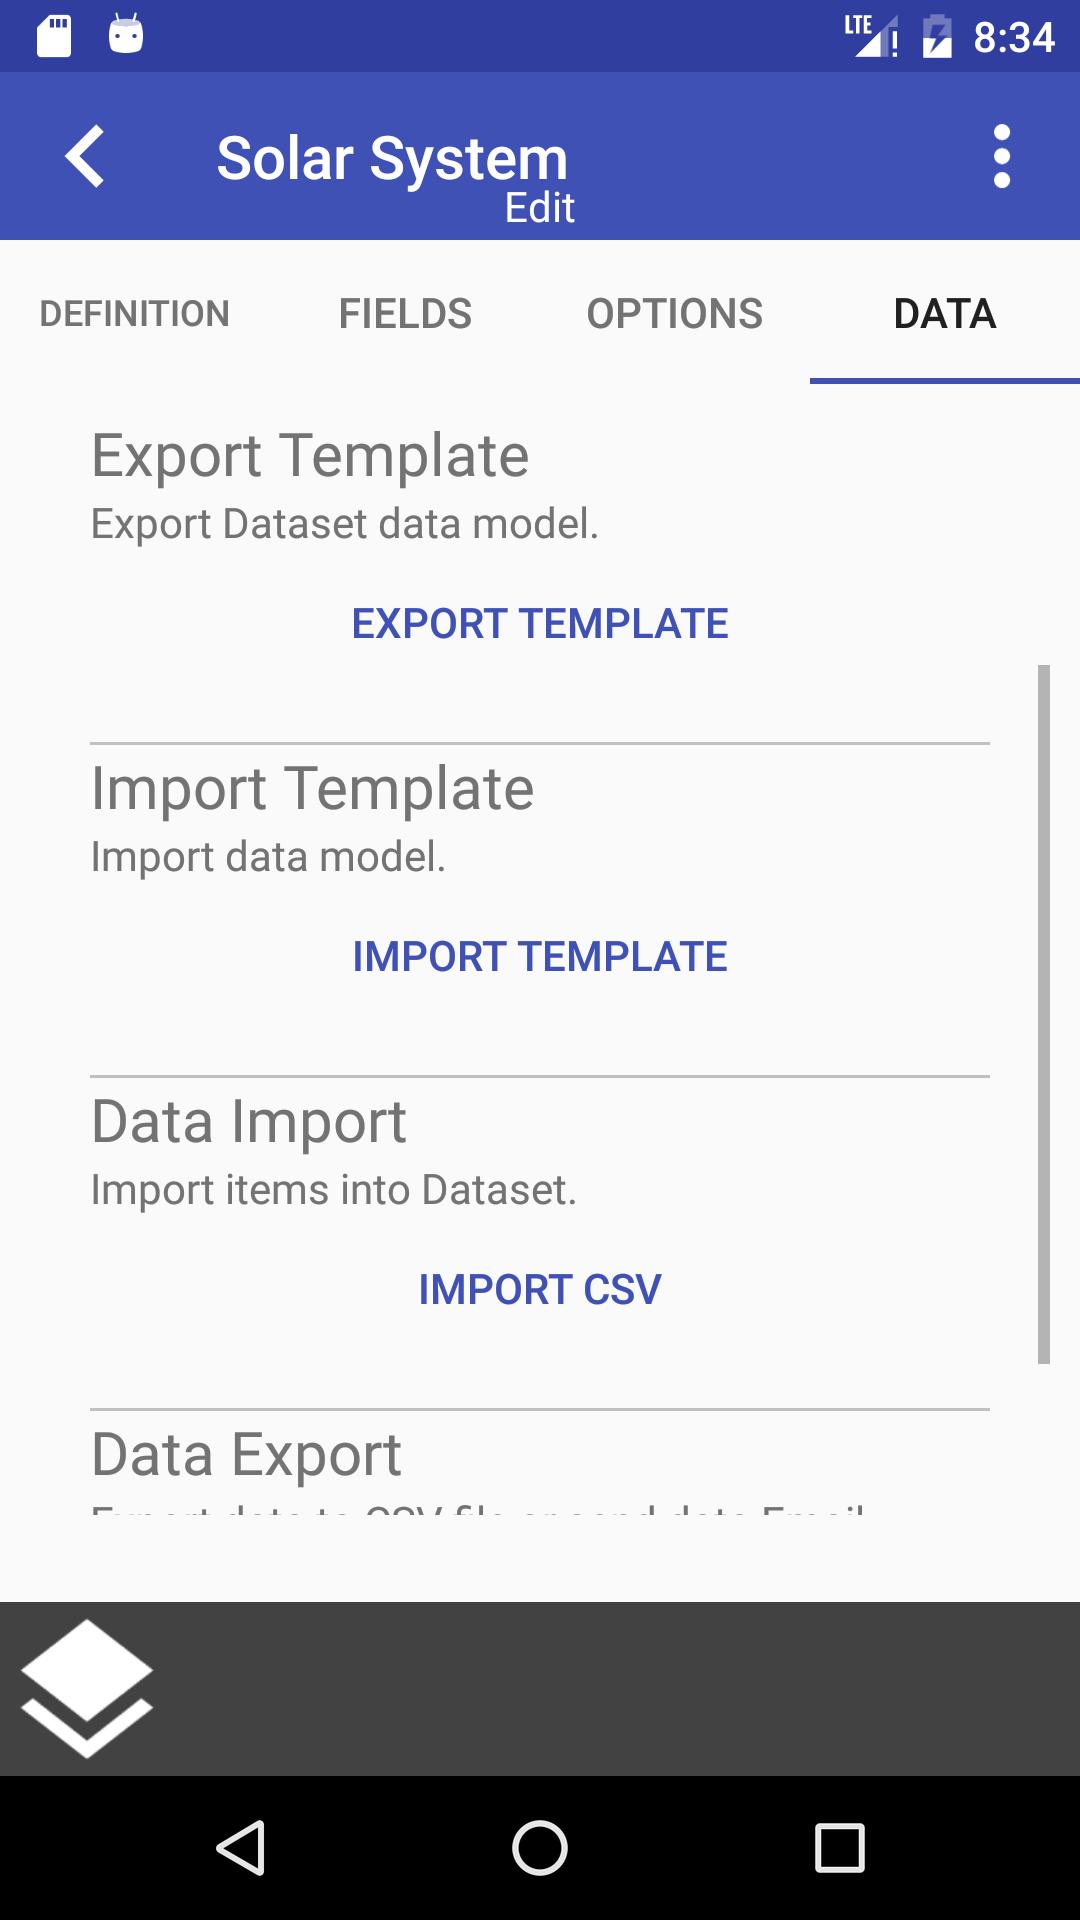1080x1920 pixels.
Task: Click the IMPORT TEMPLATE button
Action: (x=540, y=957)
